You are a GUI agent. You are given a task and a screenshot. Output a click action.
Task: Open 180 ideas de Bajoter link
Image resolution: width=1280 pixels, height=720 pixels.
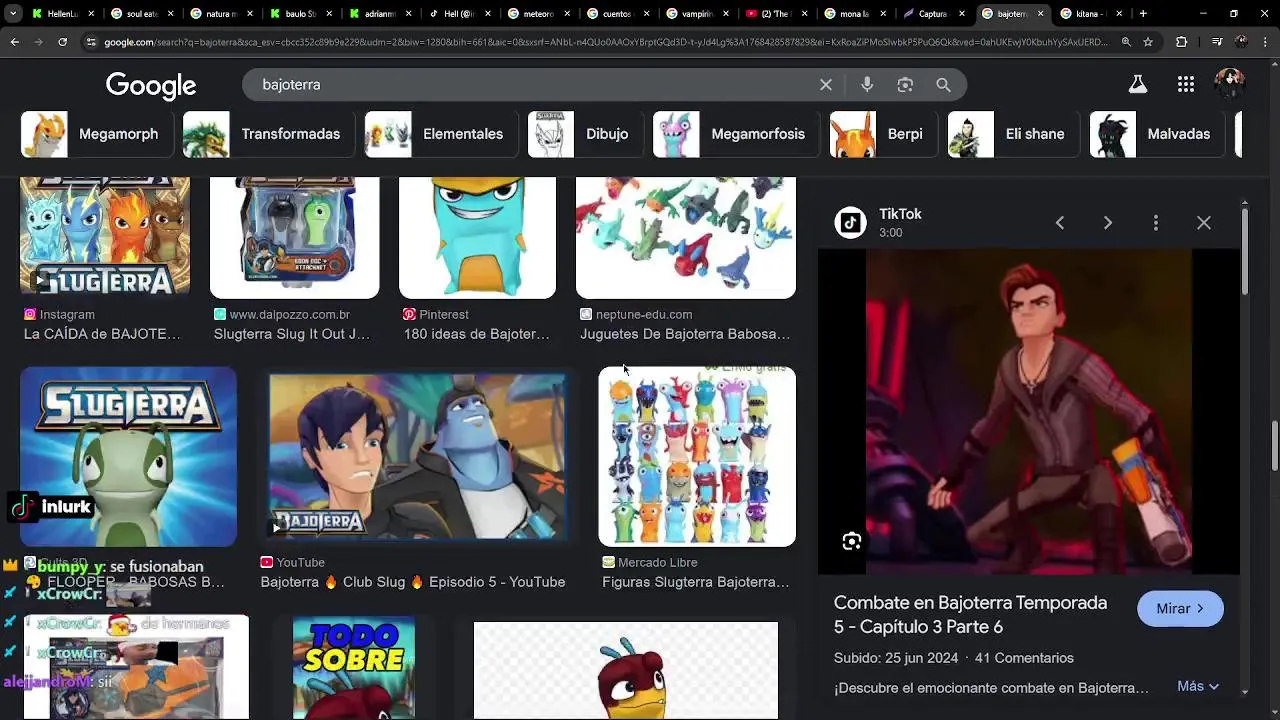tap(477, 334)
